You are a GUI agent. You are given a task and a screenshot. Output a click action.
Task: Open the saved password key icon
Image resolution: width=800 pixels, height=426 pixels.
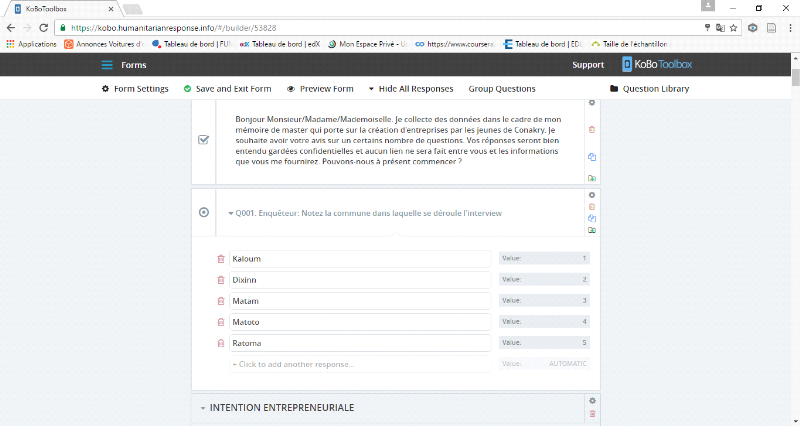(707, 28)
